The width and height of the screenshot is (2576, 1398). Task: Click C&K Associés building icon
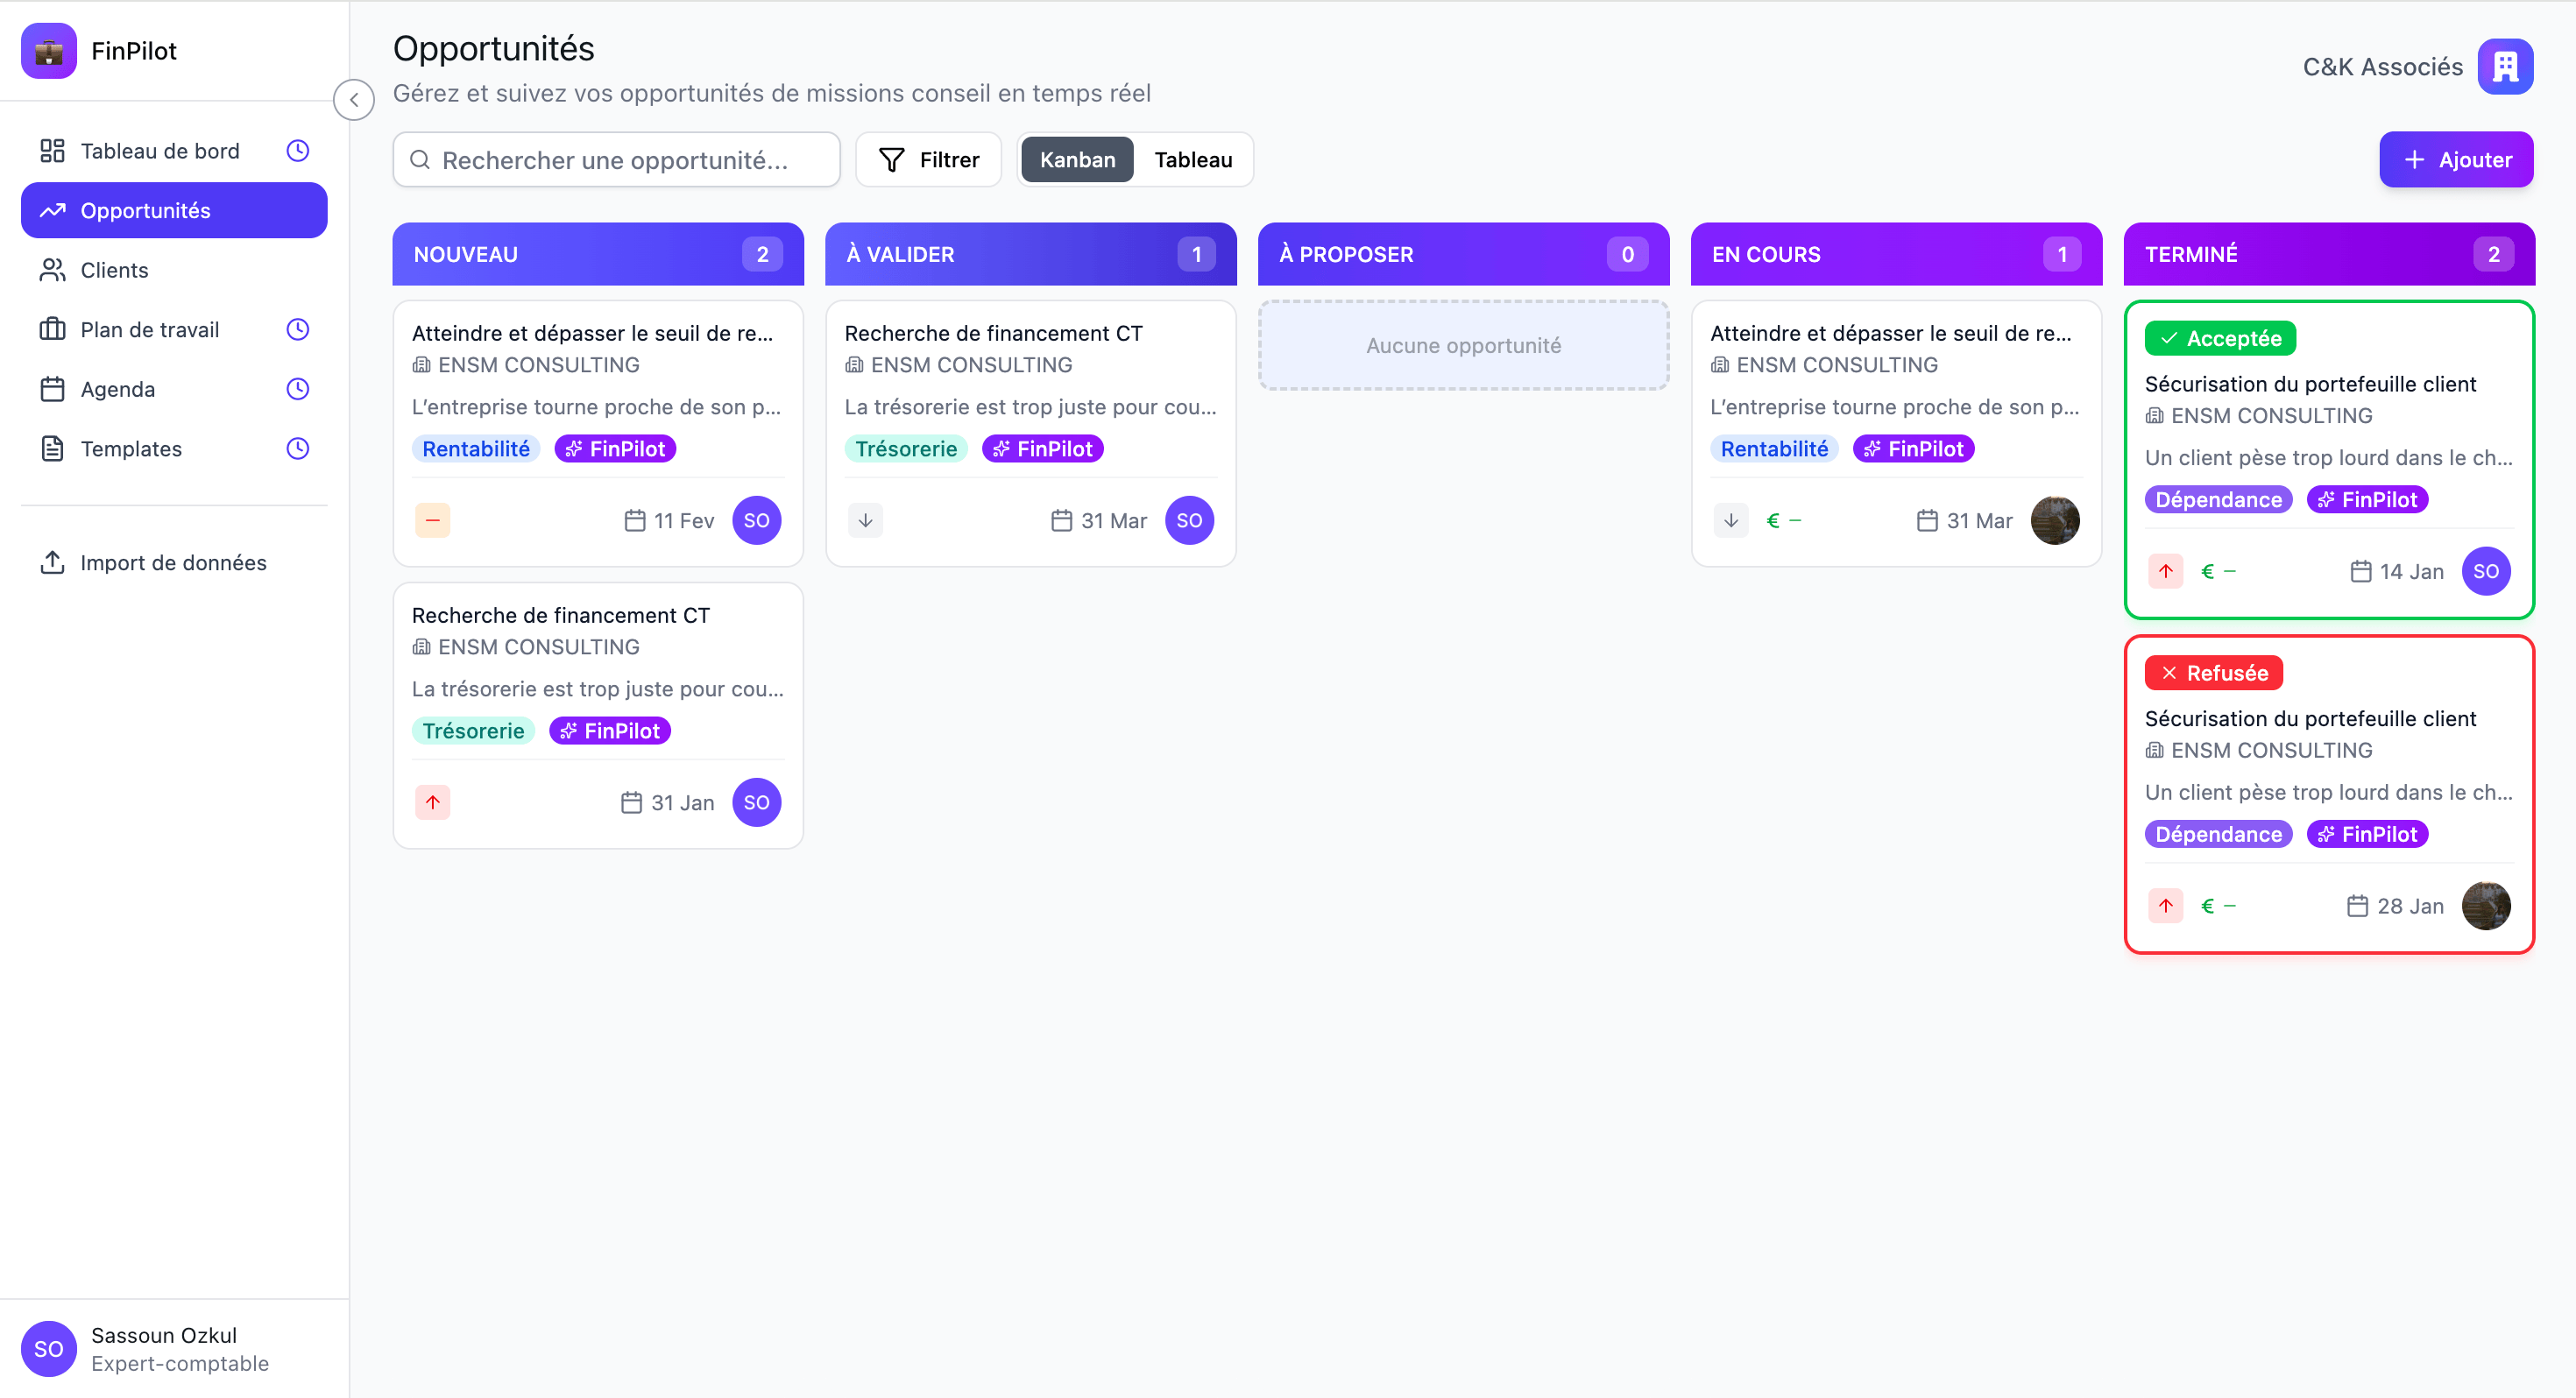click(2504, 67)
